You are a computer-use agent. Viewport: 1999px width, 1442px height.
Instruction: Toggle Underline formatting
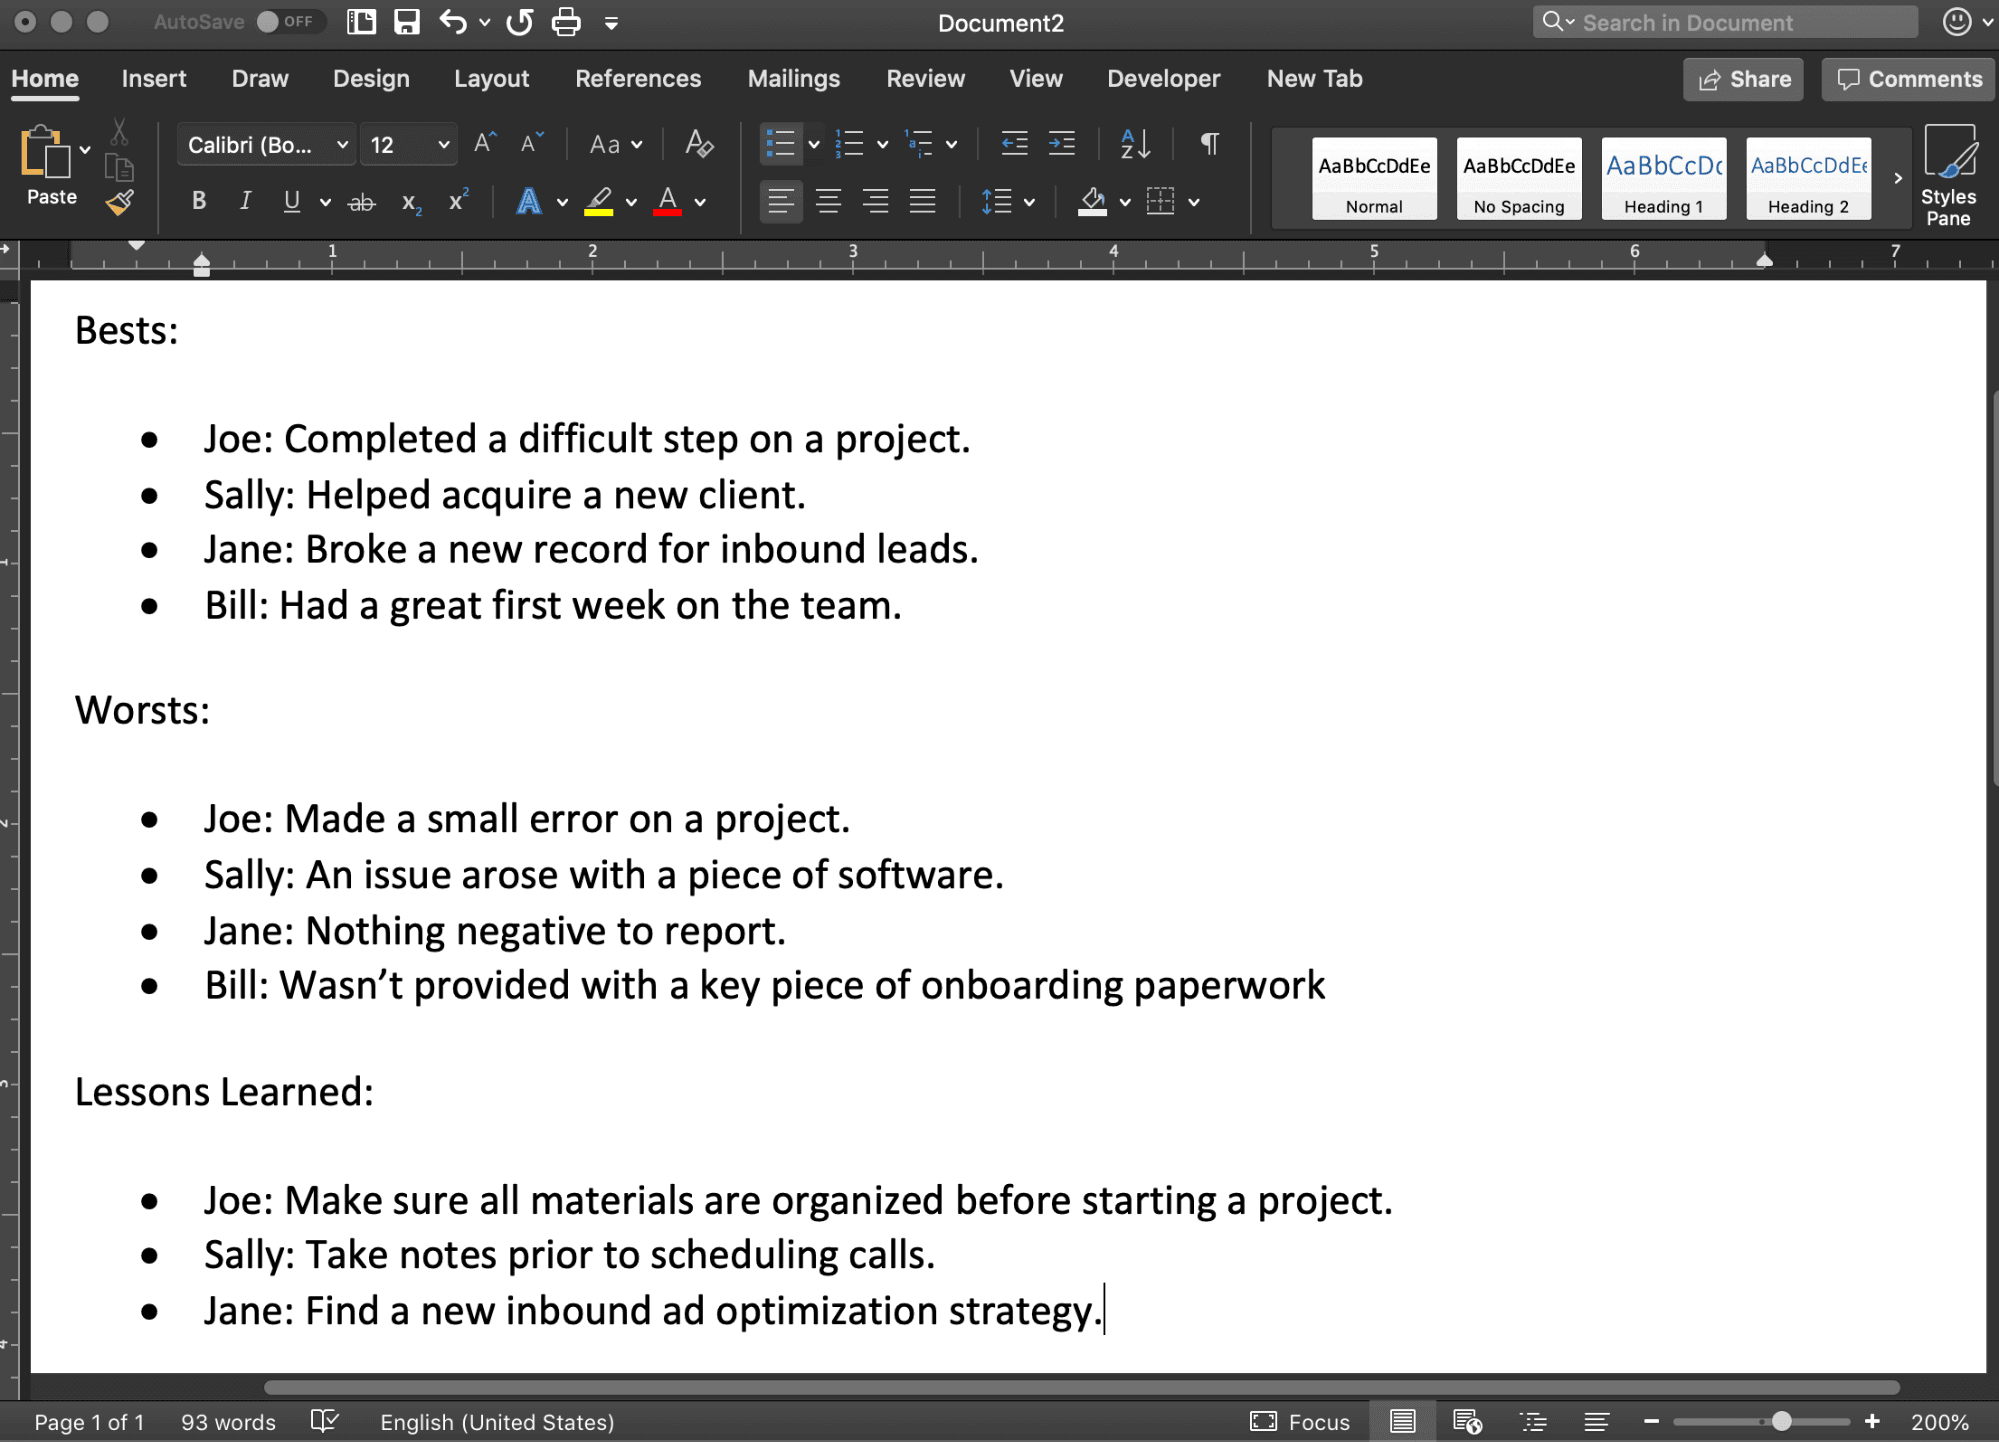point(291,202)
